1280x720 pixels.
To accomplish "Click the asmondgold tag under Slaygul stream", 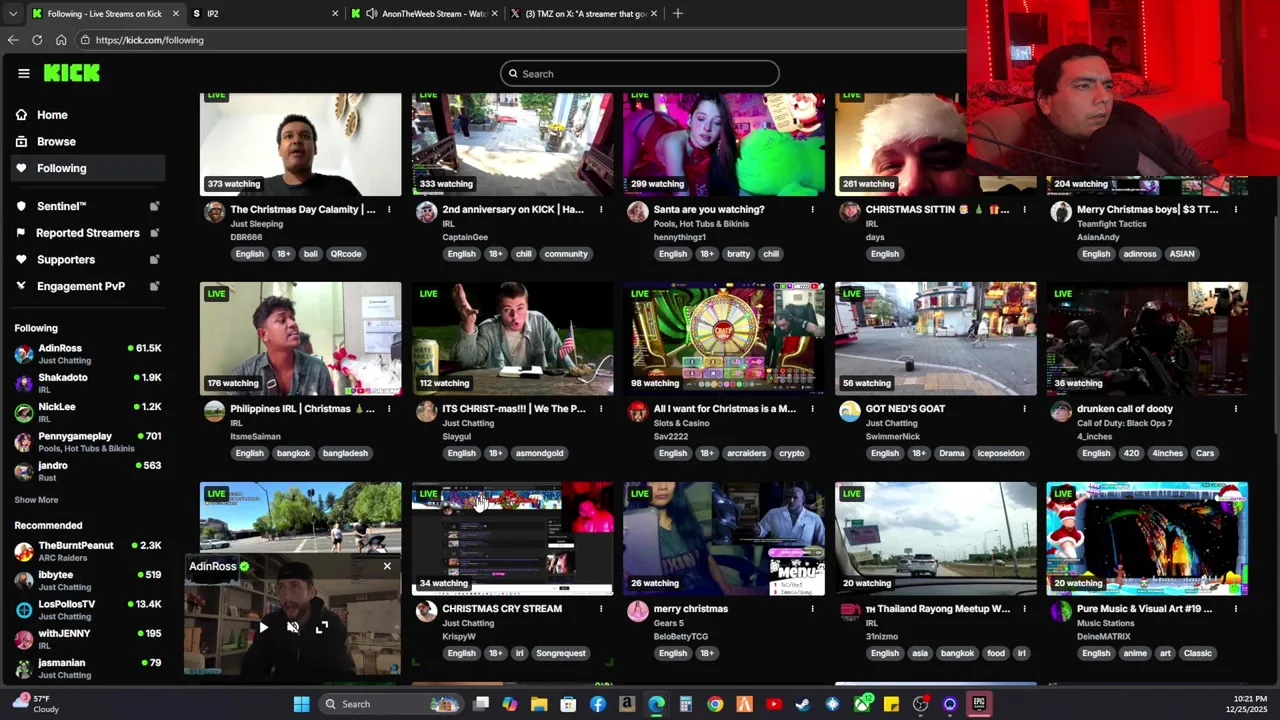I will pos(539,453).
